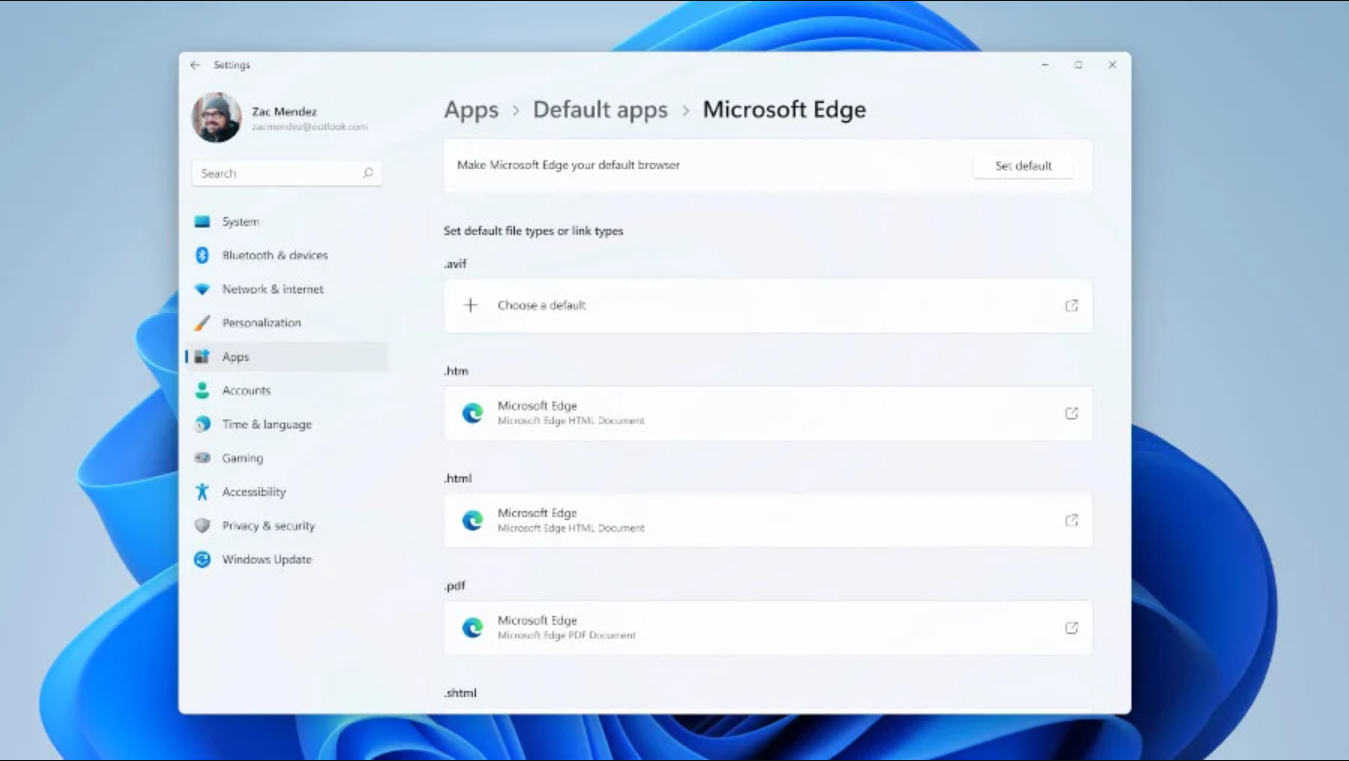Go to Network & internet page
This screenshot has width=1349, height=761.
click(x=273, y=289)
